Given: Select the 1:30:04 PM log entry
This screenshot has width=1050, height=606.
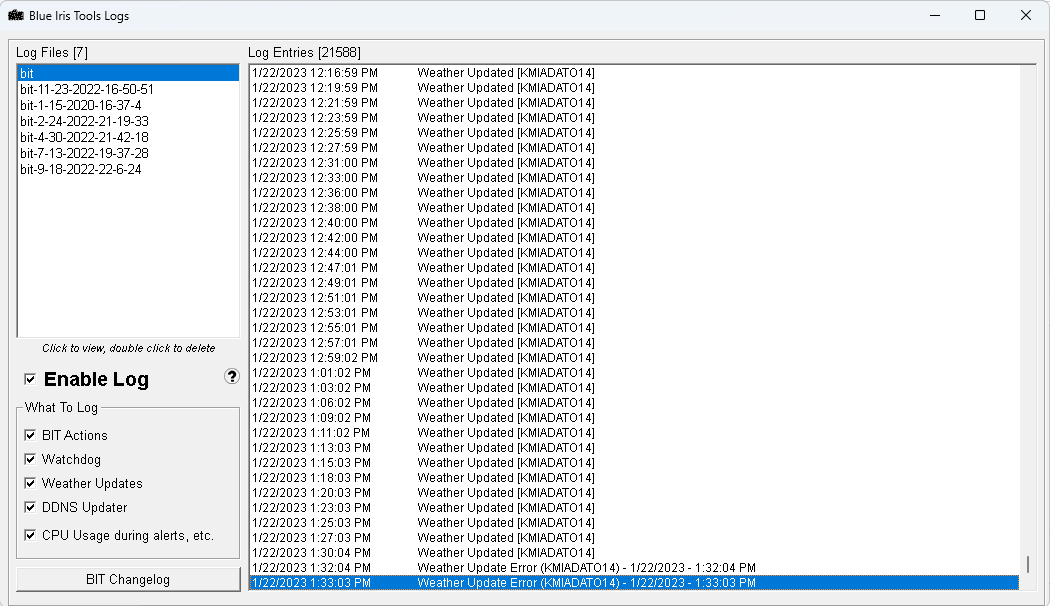Looking at the screenshot, I should click(634, 552).
